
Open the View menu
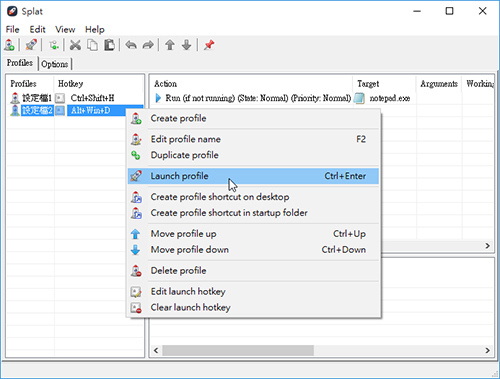click(65, 29)
